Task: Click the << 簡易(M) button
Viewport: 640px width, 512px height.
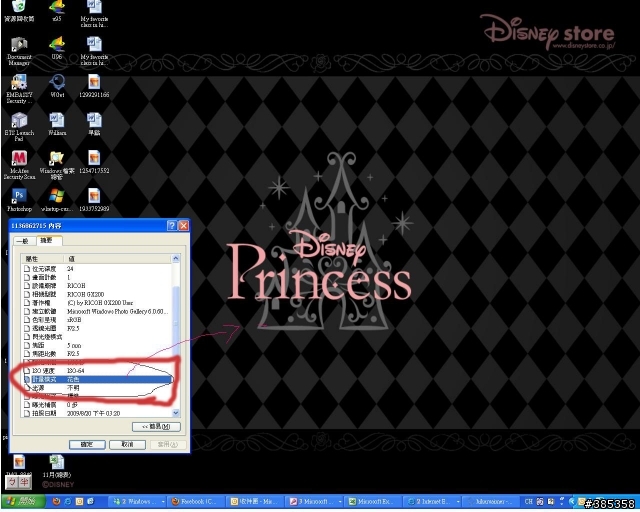Action: click(x=156, y=426)
